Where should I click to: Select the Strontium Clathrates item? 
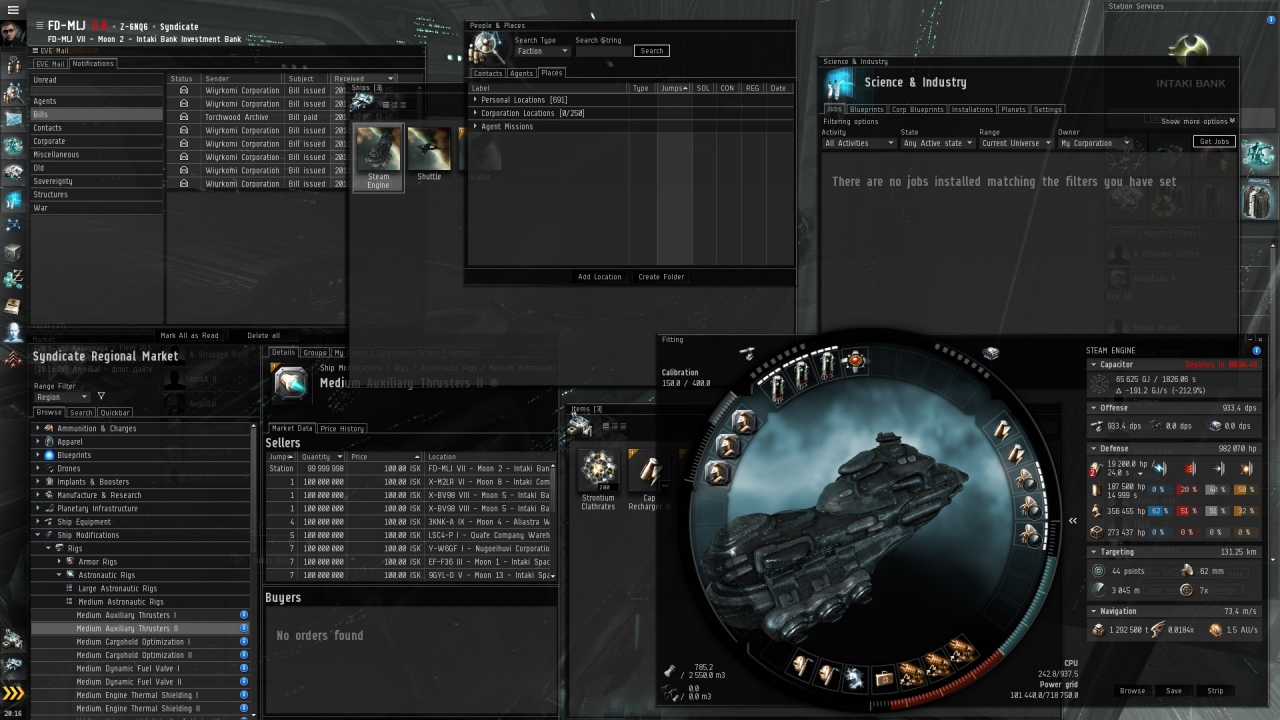click(x=599, y=479)
